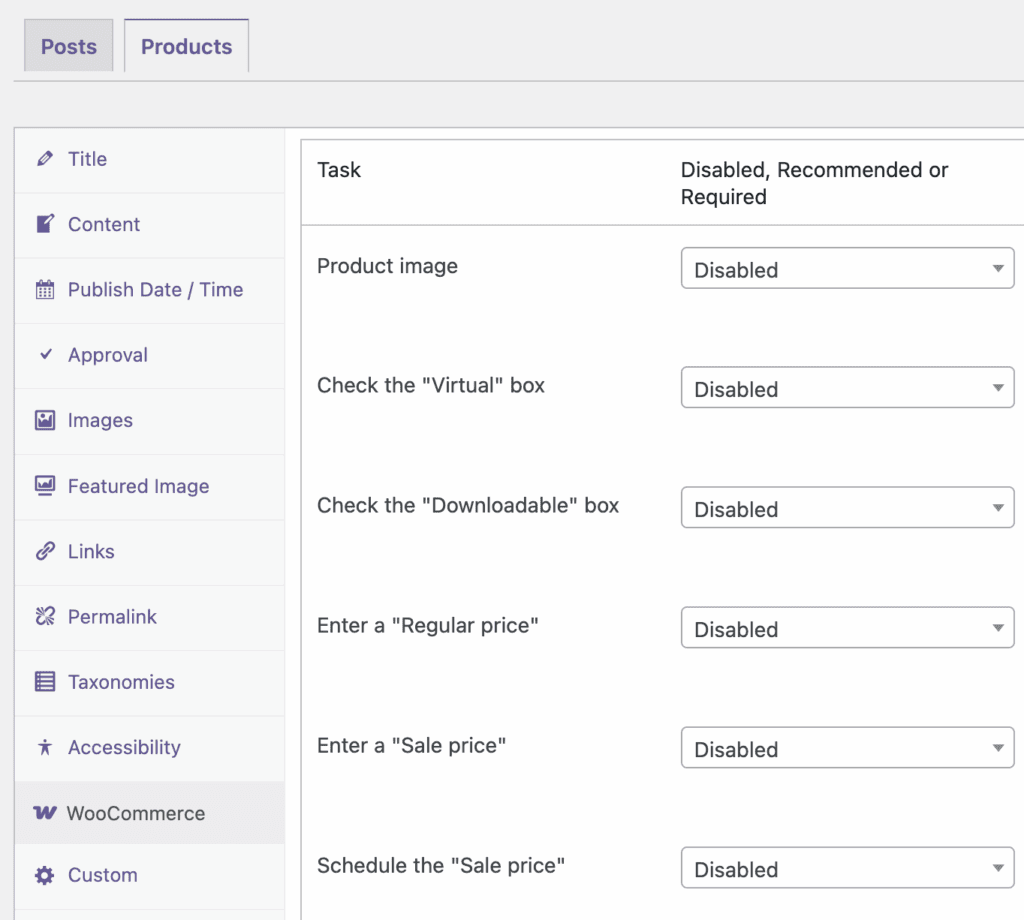Select the chain-link icon beside Links
Viewport: 1024px width, 920px height.
[44, 551]
